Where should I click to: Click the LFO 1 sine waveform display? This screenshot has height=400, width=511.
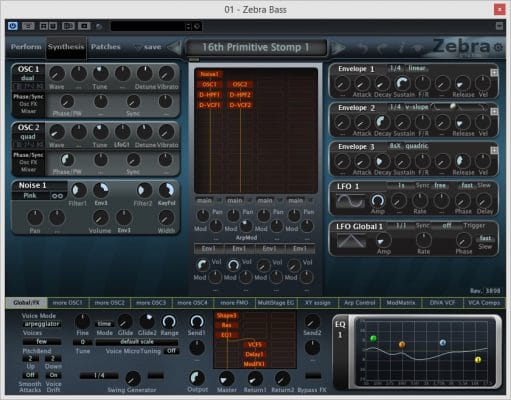(350, 201)
